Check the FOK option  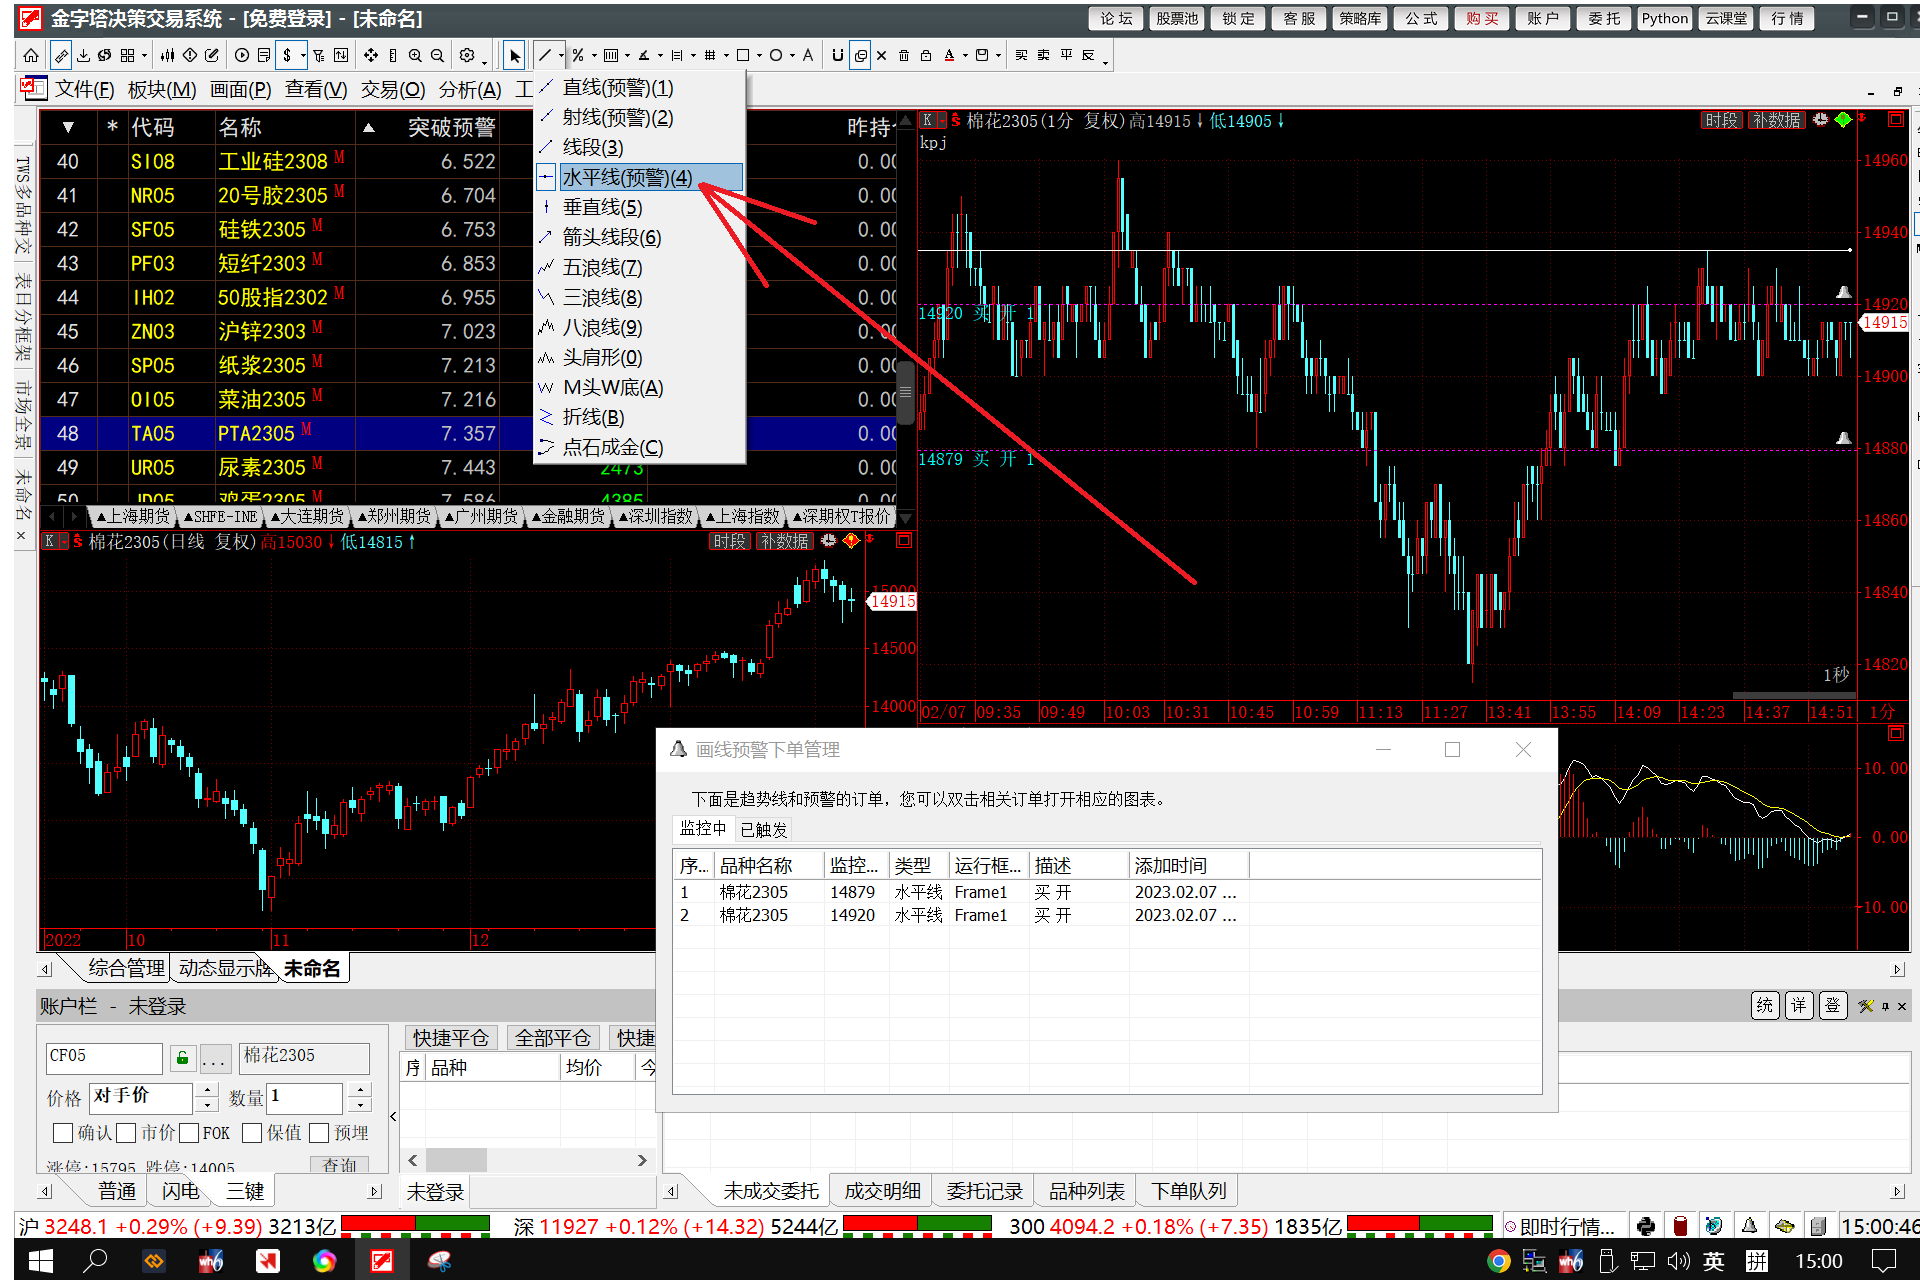pyautogui.click(x=189, y=1133)
